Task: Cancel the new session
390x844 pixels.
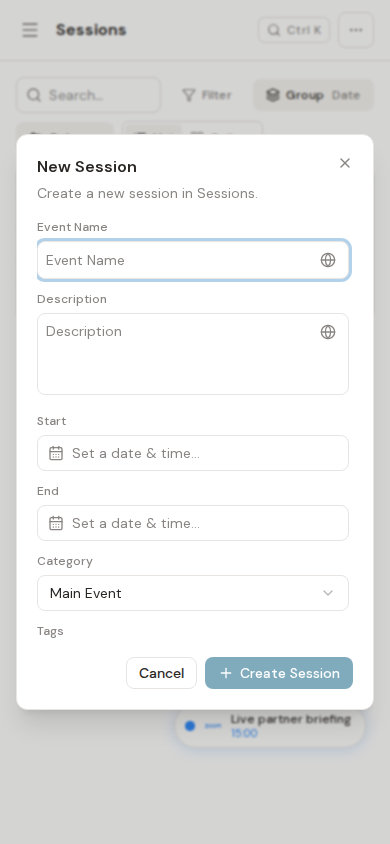Action: tap(161, 673)
